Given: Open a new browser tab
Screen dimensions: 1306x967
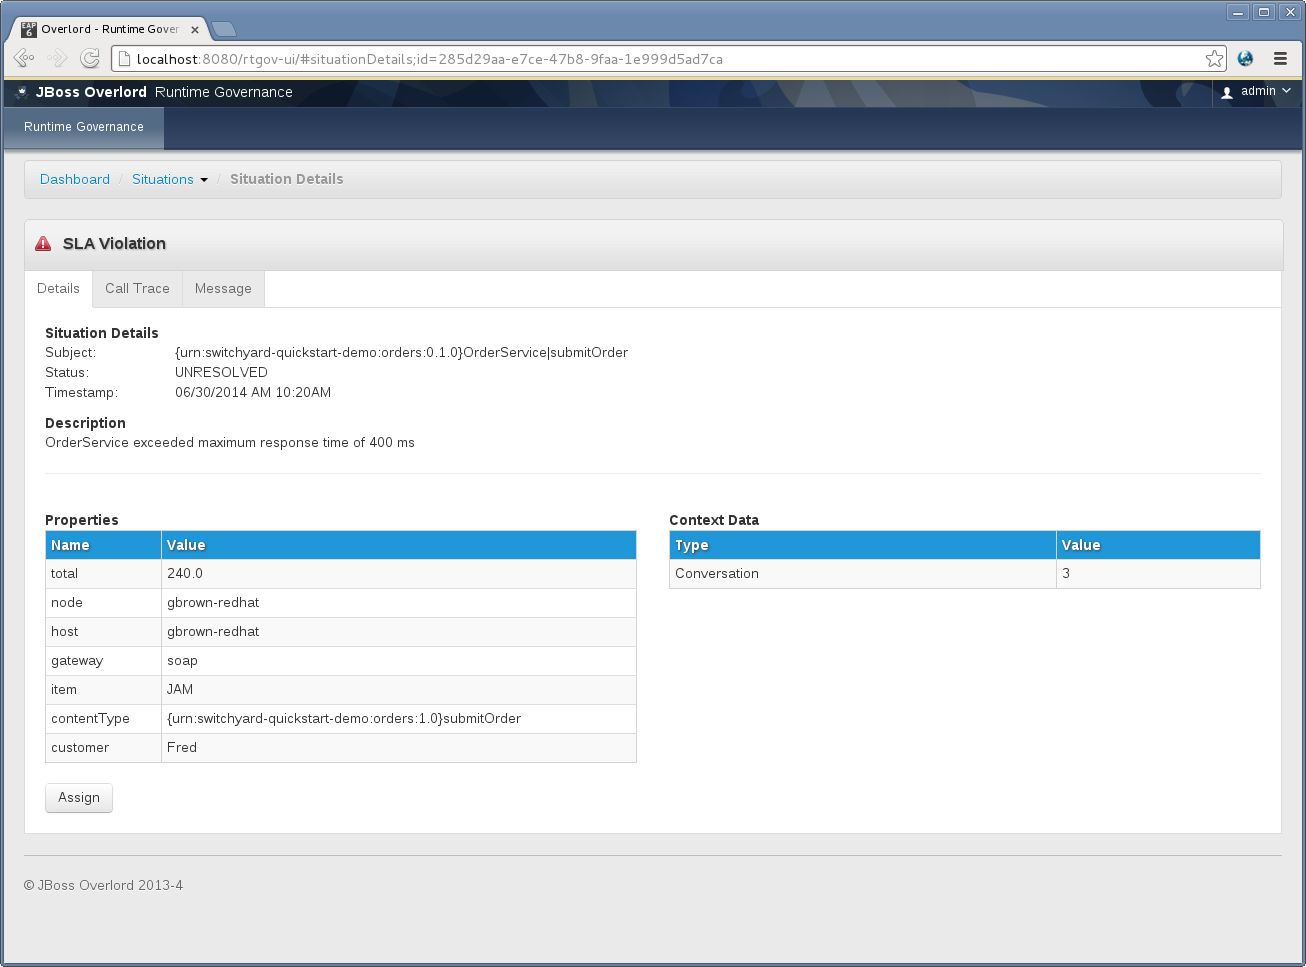Looking at the screenshot, I should click(224, 29).
